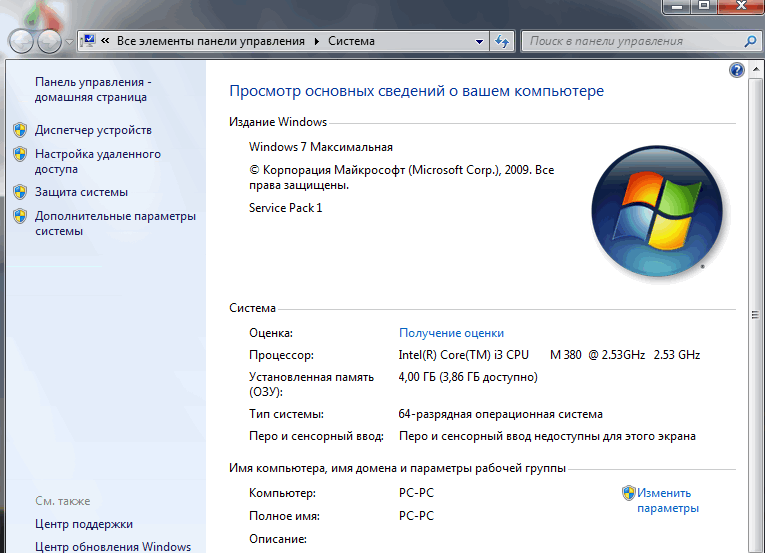This screenshot has width=765, height=553.
Task: Expand arrow before 'Система' breadcrumb
Action: 317,41
